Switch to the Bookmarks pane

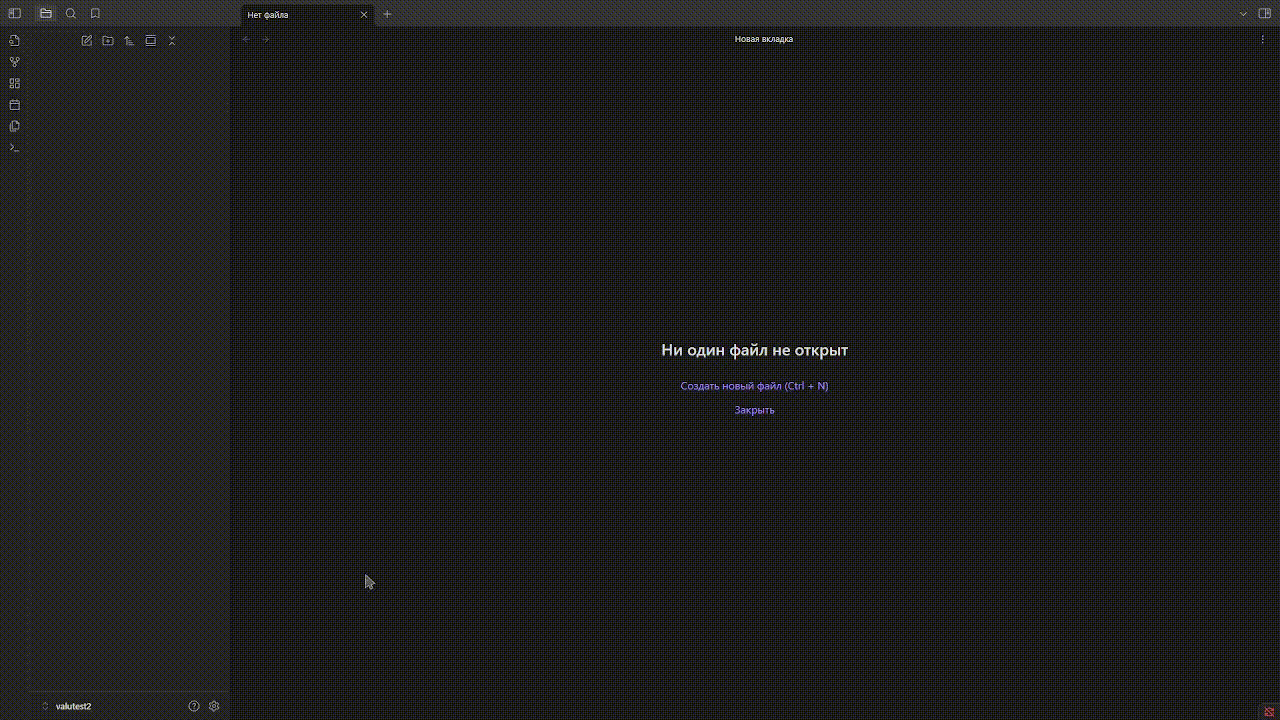(95, 14)
